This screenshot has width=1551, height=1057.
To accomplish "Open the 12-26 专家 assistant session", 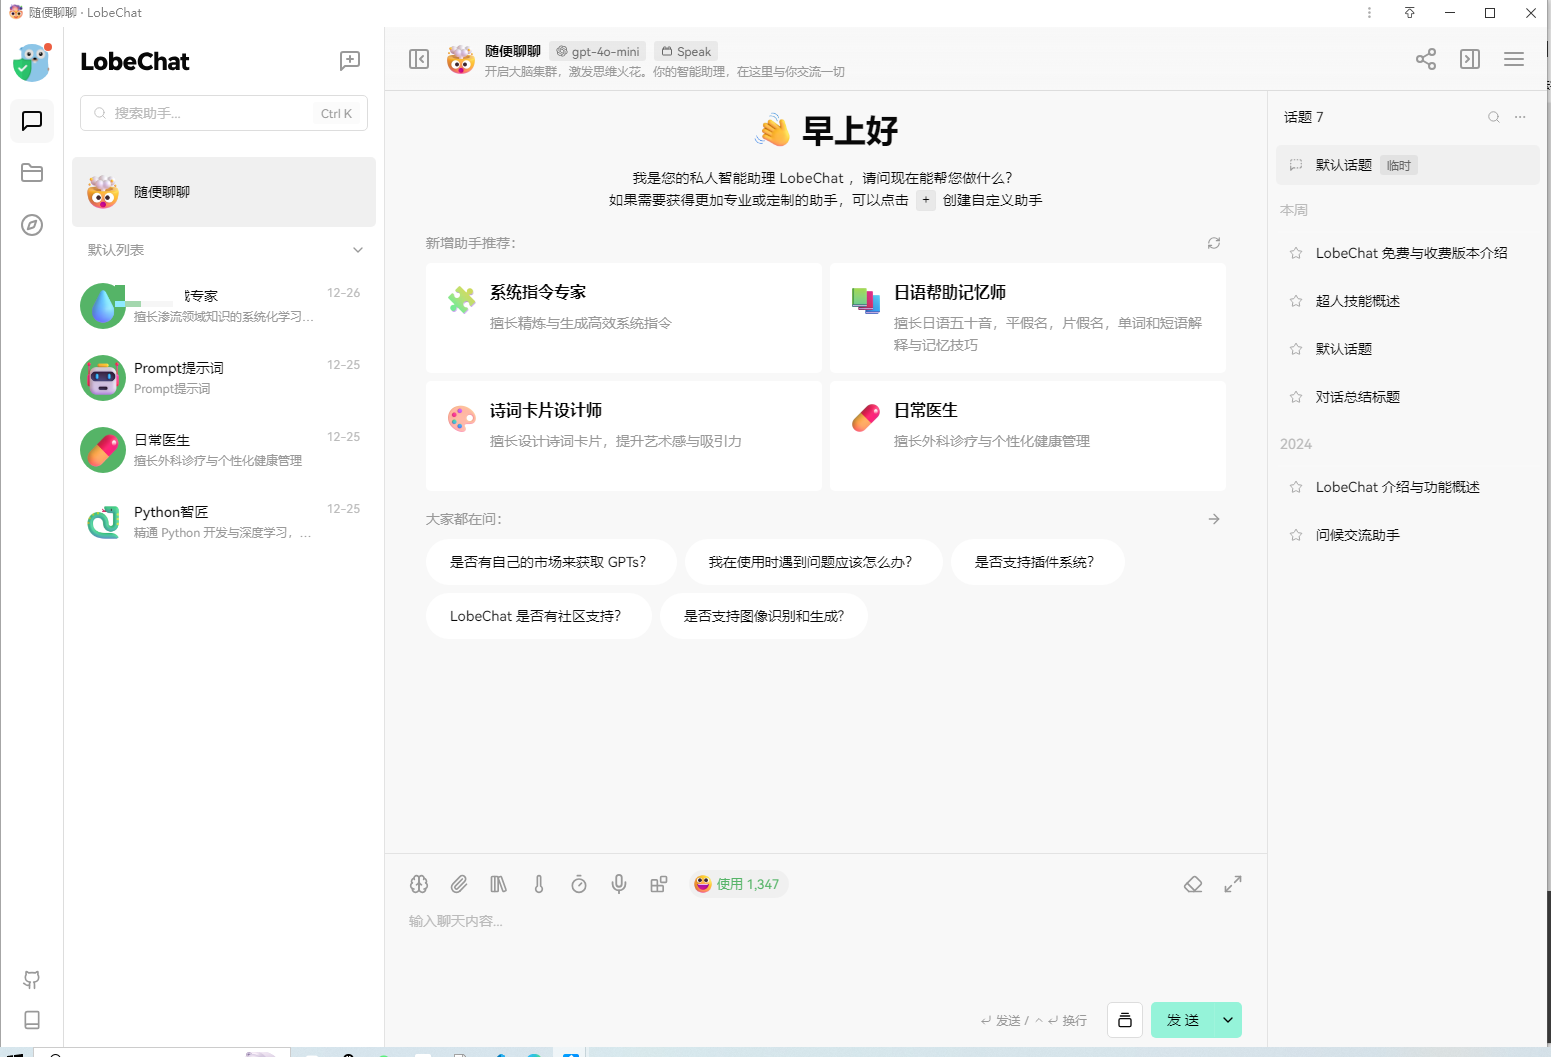I will point(224,306).
